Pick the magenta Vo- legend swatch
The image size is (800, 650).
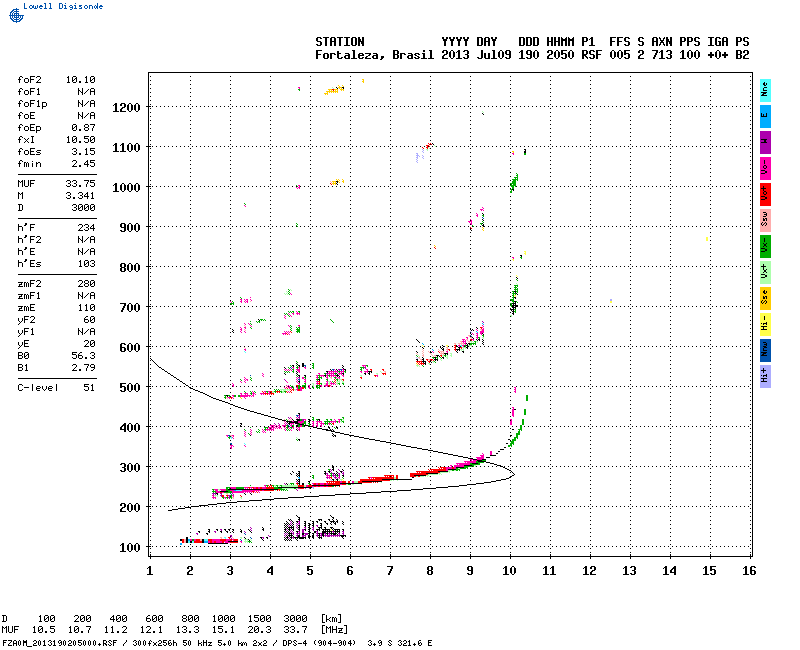click(765, 168)
